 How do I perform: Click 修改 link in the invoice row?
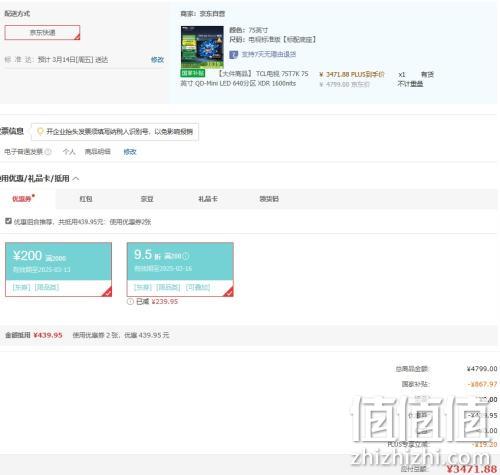(130, 152)
